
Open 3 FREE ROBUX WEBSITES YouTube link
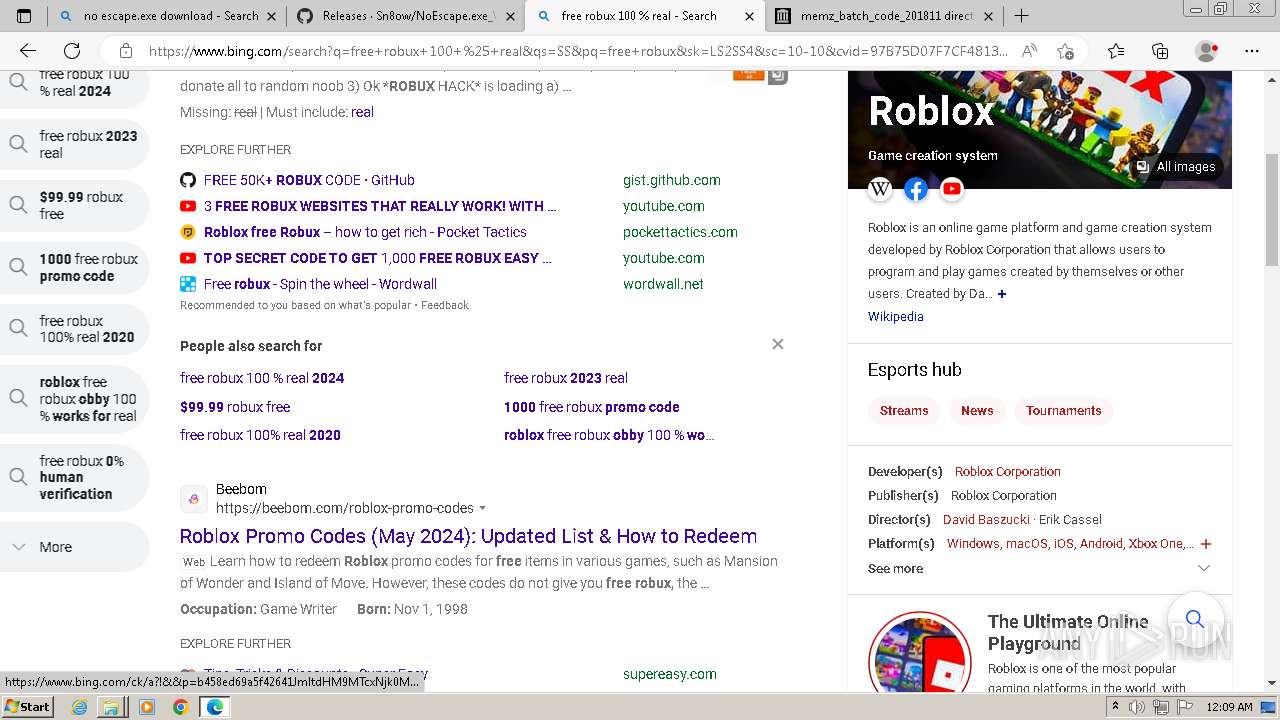[380, 206]
